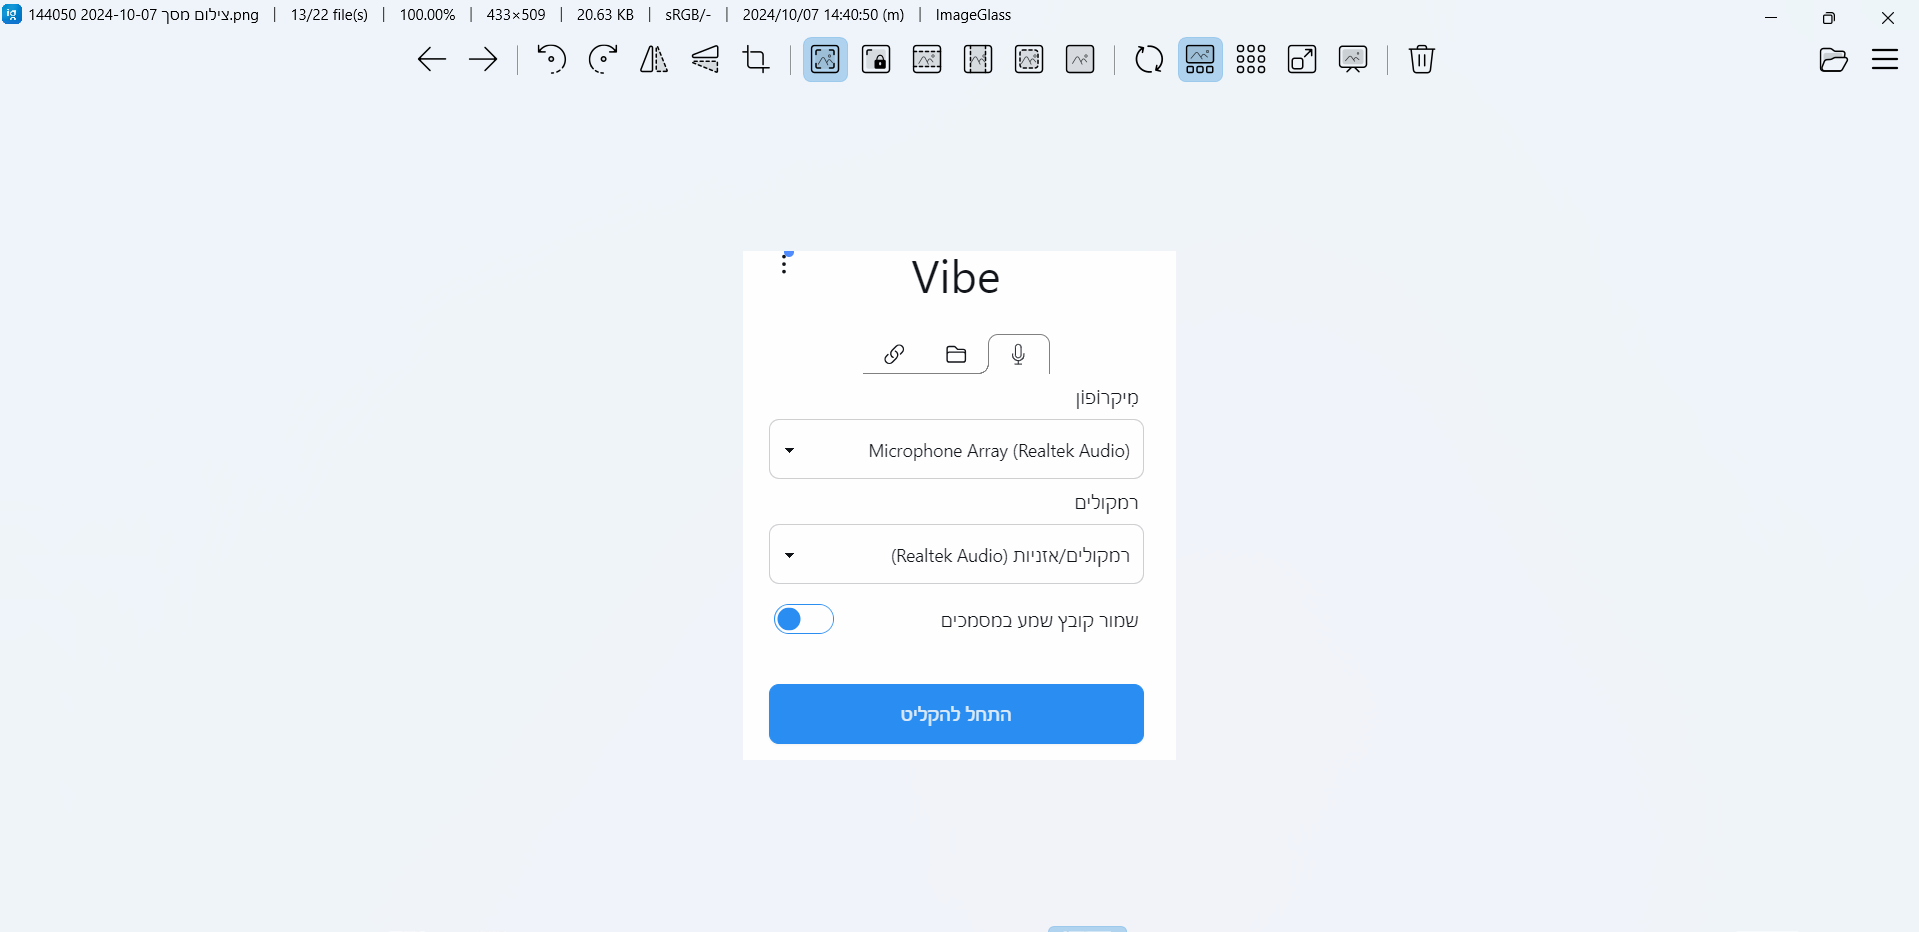
Task: Click the ImageGlass name in title bar
Action: tap(973, 15)
